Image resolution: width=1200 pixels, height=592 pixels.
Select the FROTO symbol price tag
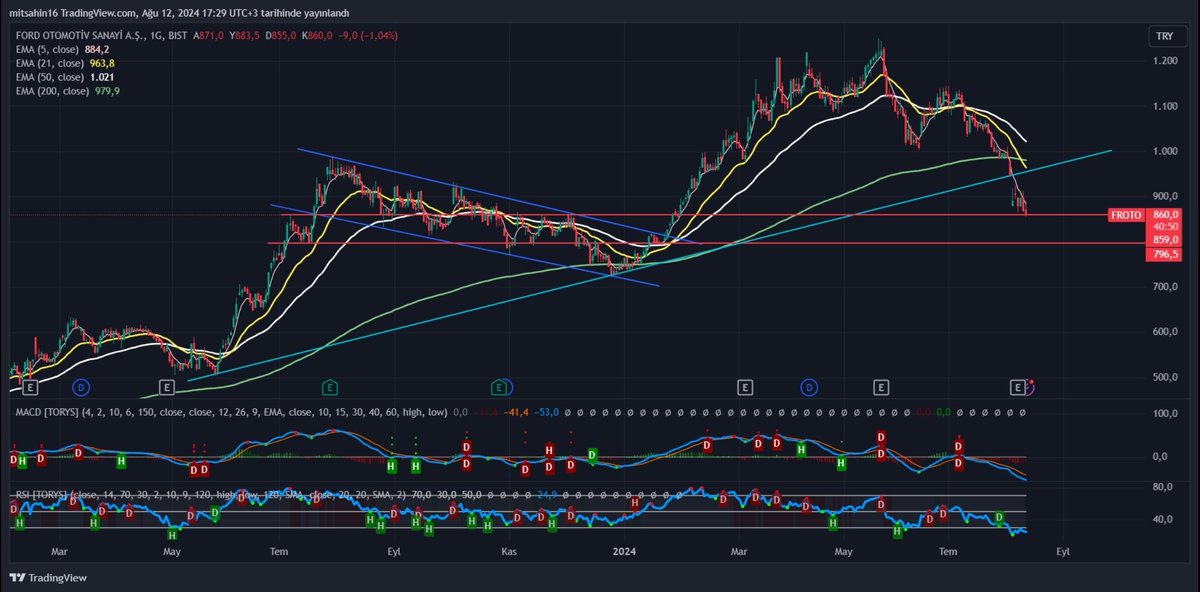1125,215
